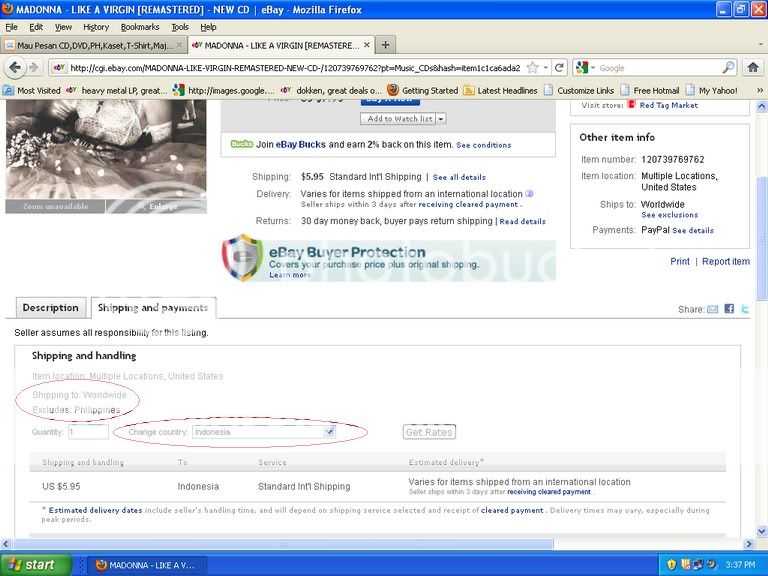The width and height of the screenshot is (768, 576).
Task: Open the File menu
Action: point(11,27)
